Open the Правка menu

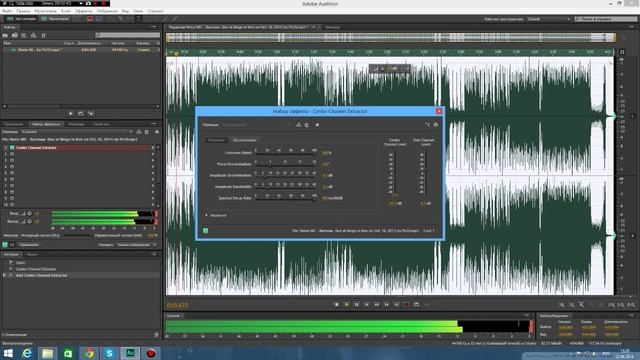[23, 11]
